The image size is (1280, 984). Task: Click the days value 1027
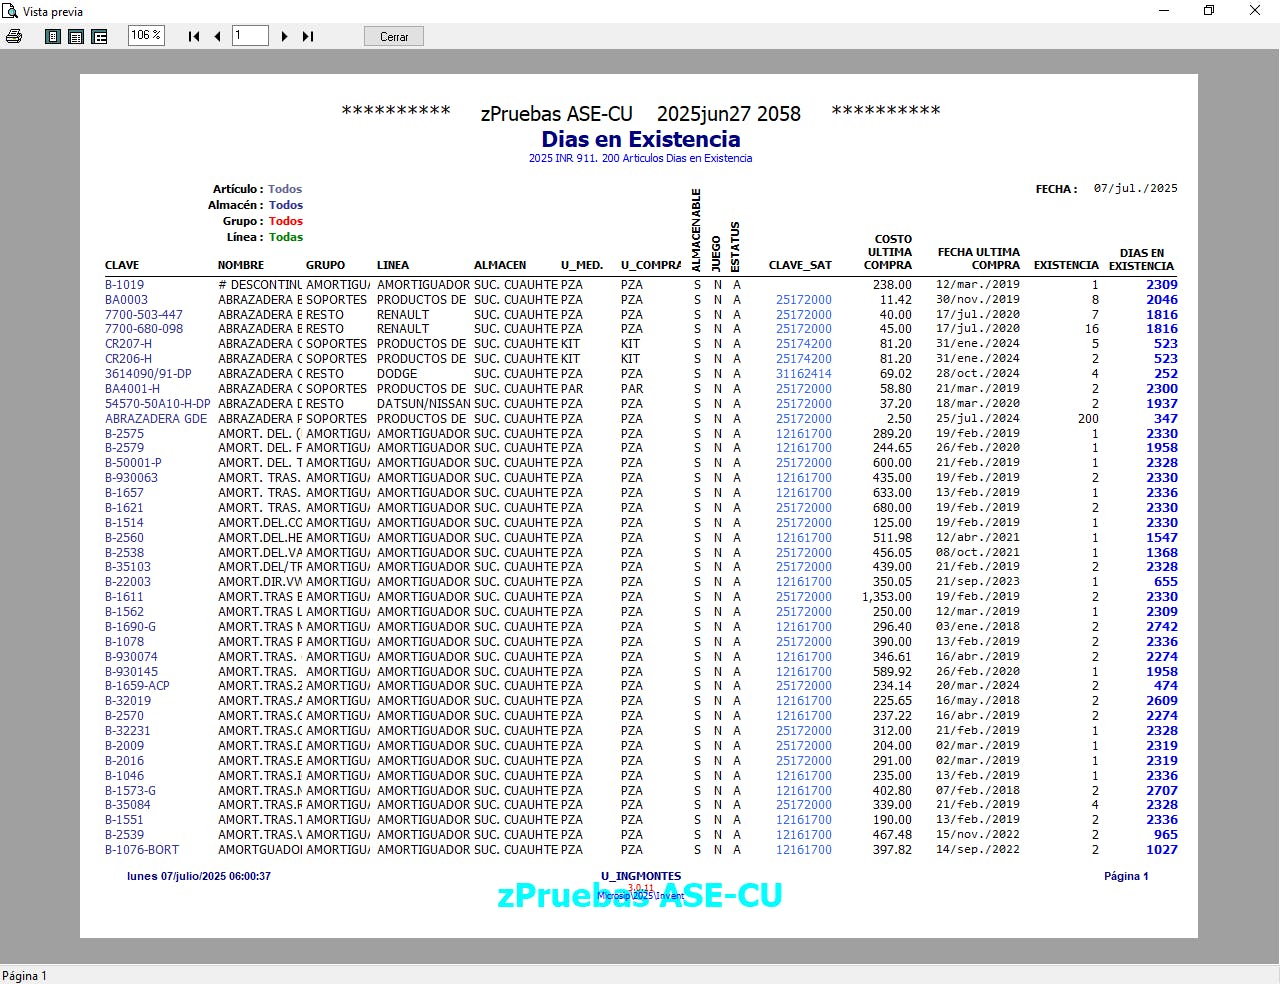[x=1162, y=849]
